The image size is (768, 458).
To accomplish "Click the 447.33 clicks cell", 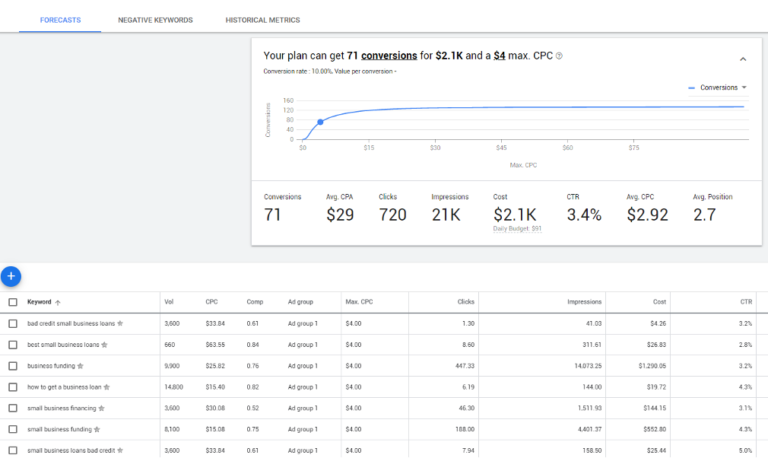I will coord(465,366).
